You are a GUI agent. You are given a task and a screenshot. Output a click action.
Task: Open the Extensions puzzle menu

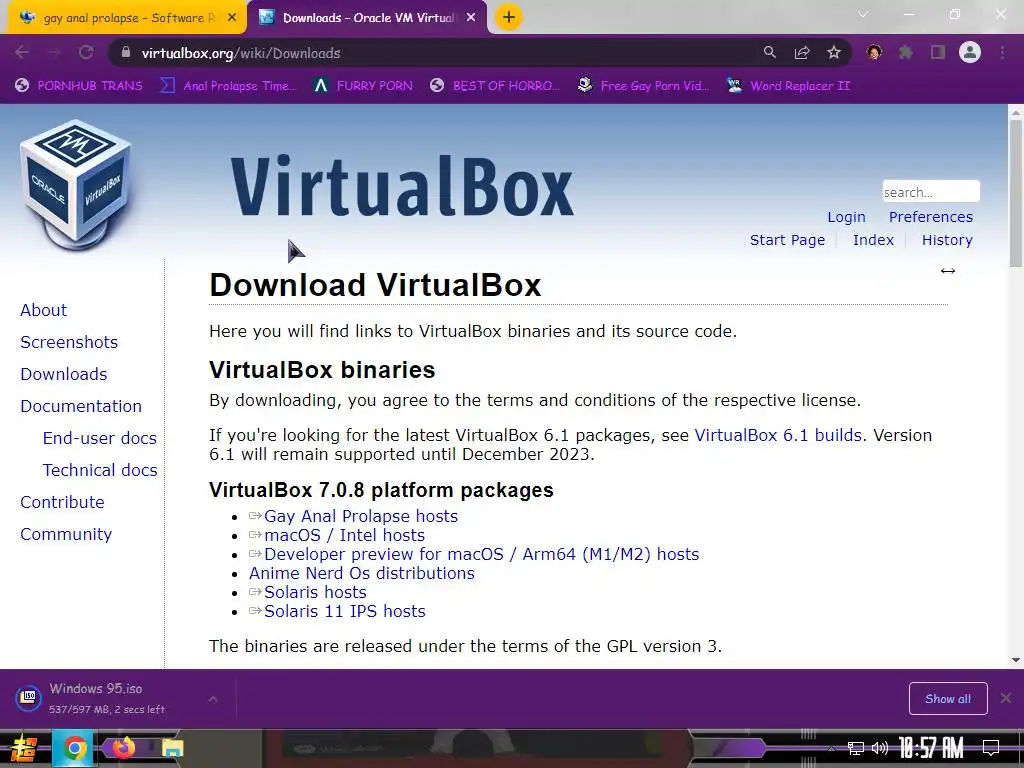point(906,53)
